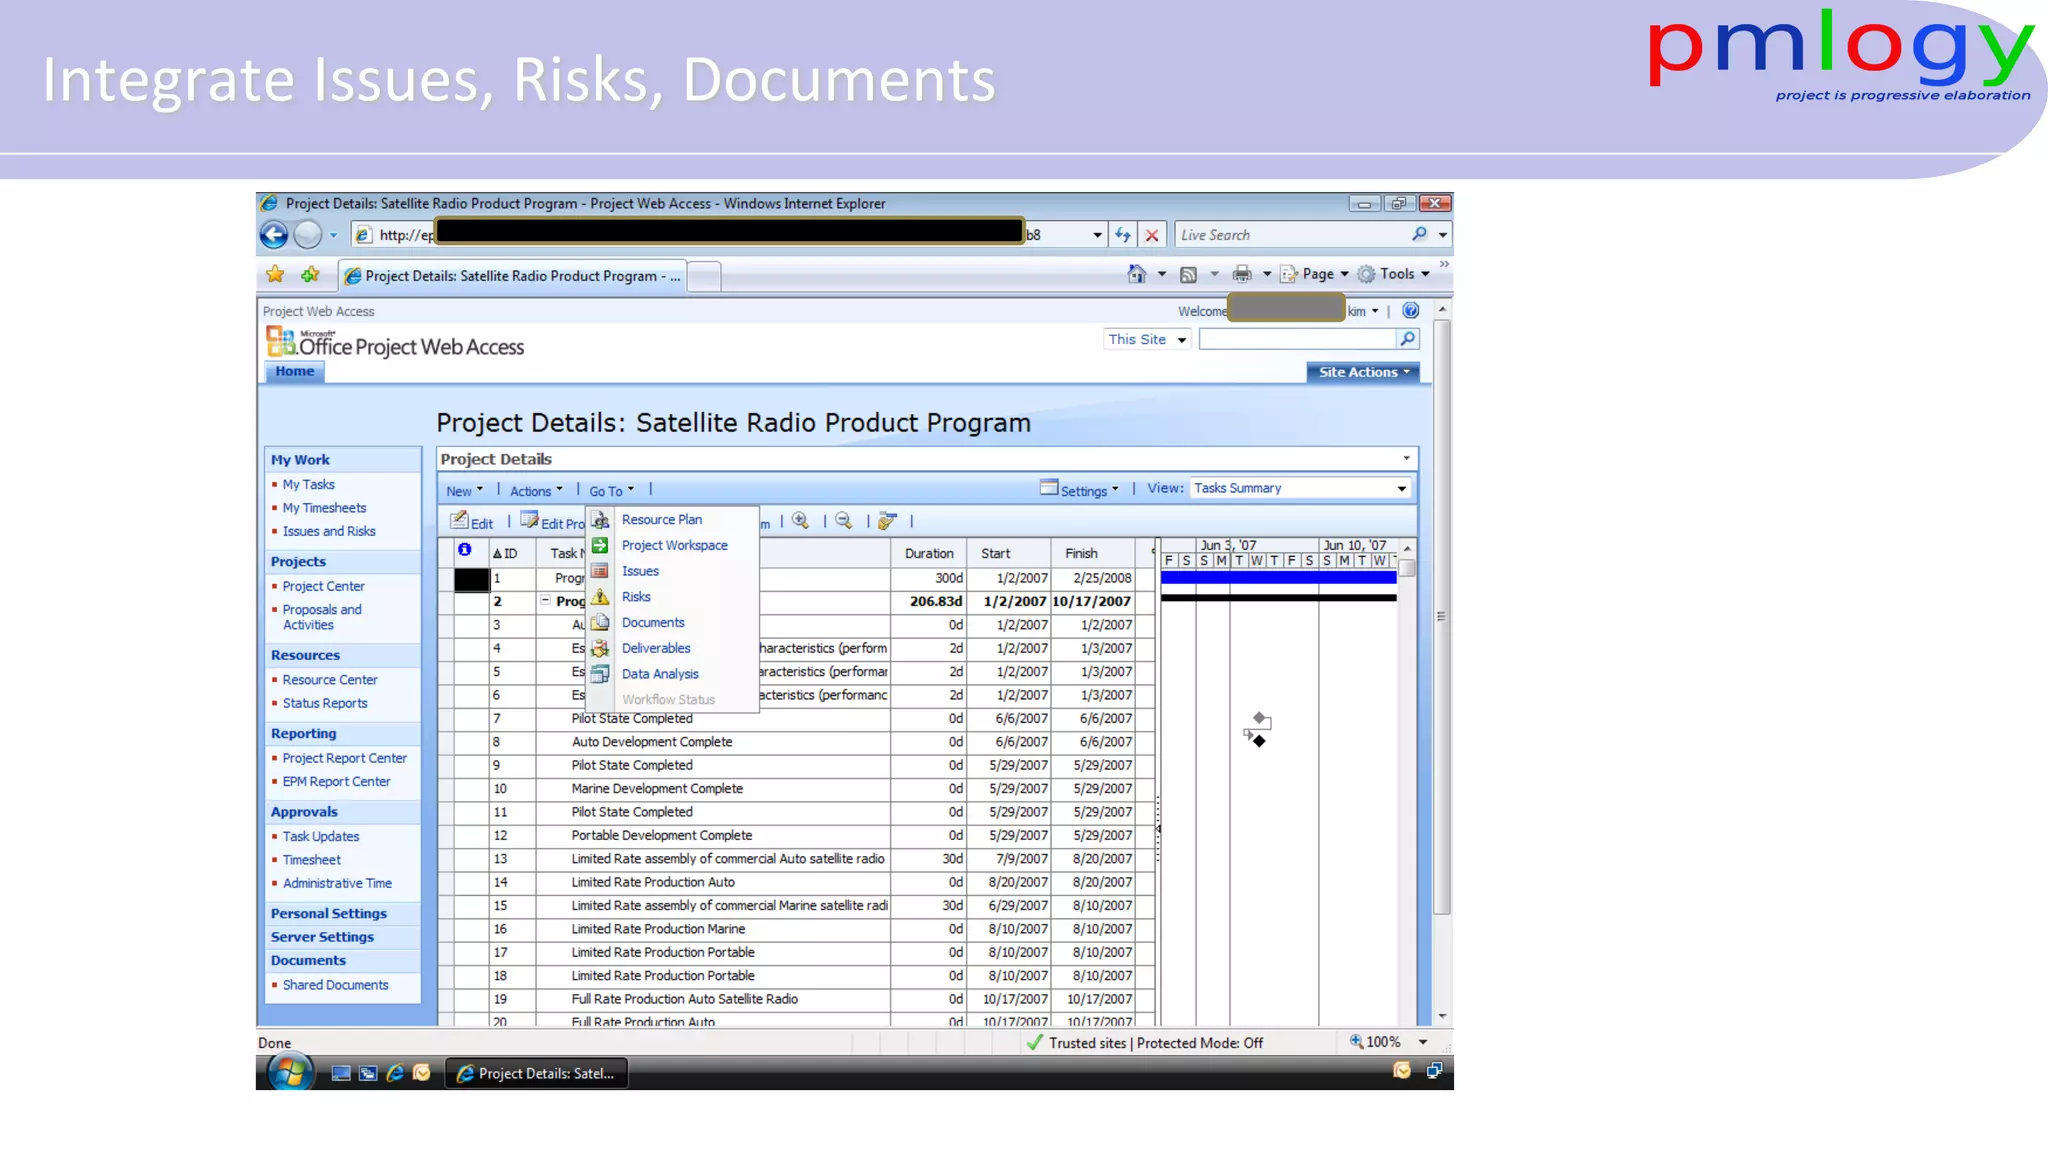Click the Project Details browser tab
The image size is (2048, 1152).
coord(512,276)
